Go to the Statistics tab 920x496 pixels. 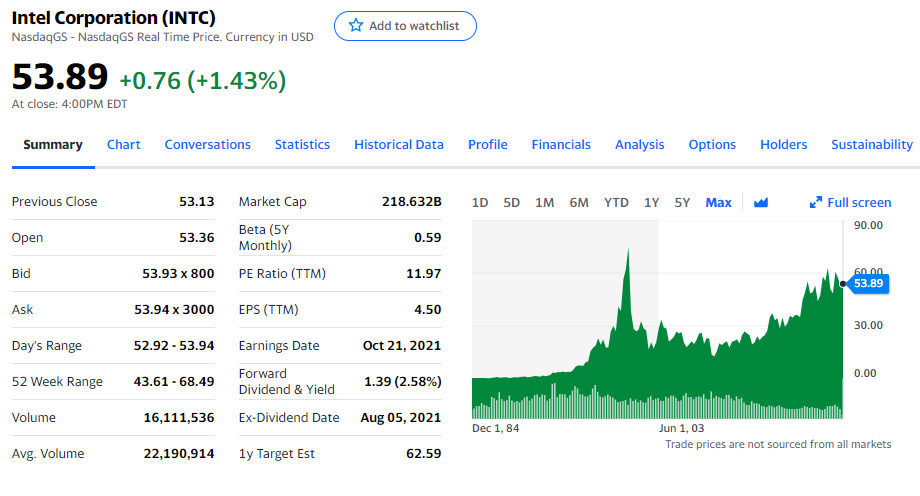(x=302, y=144)
